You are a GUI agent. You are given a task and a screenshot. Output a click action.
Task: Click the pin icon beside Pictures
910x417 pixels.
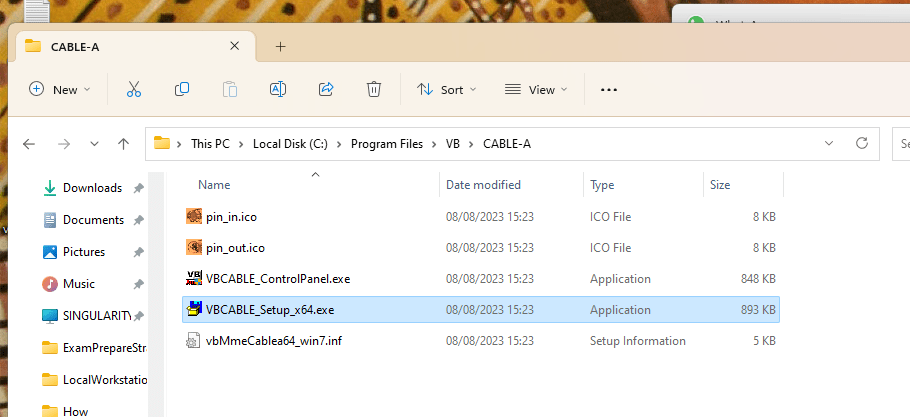click(x=138, y=252)
